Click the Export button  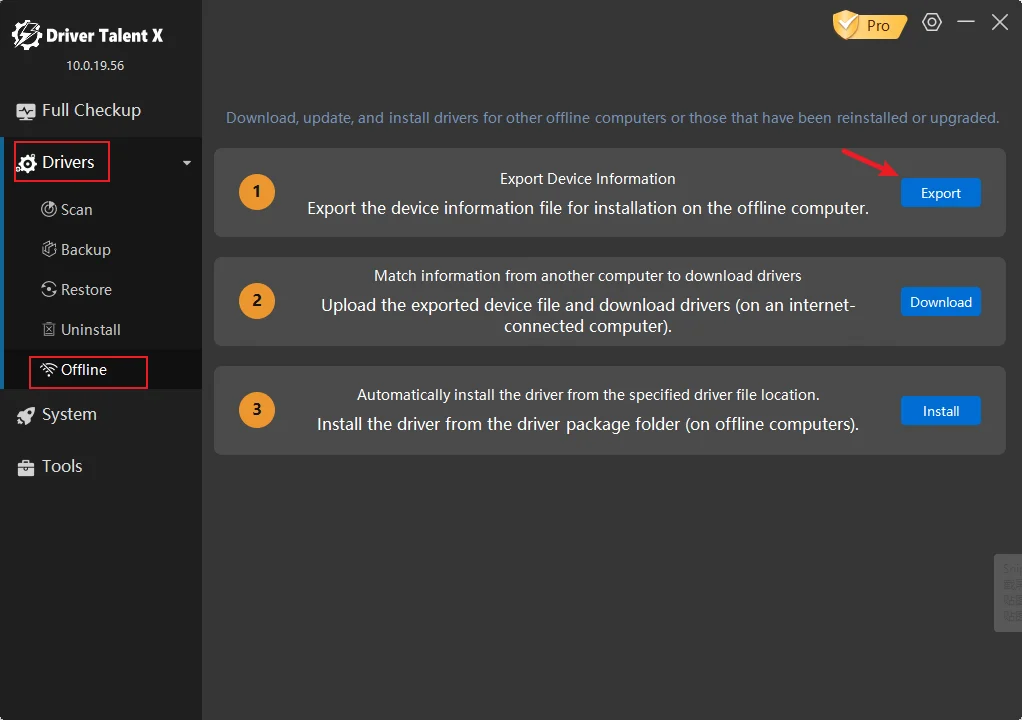point(941,193)
